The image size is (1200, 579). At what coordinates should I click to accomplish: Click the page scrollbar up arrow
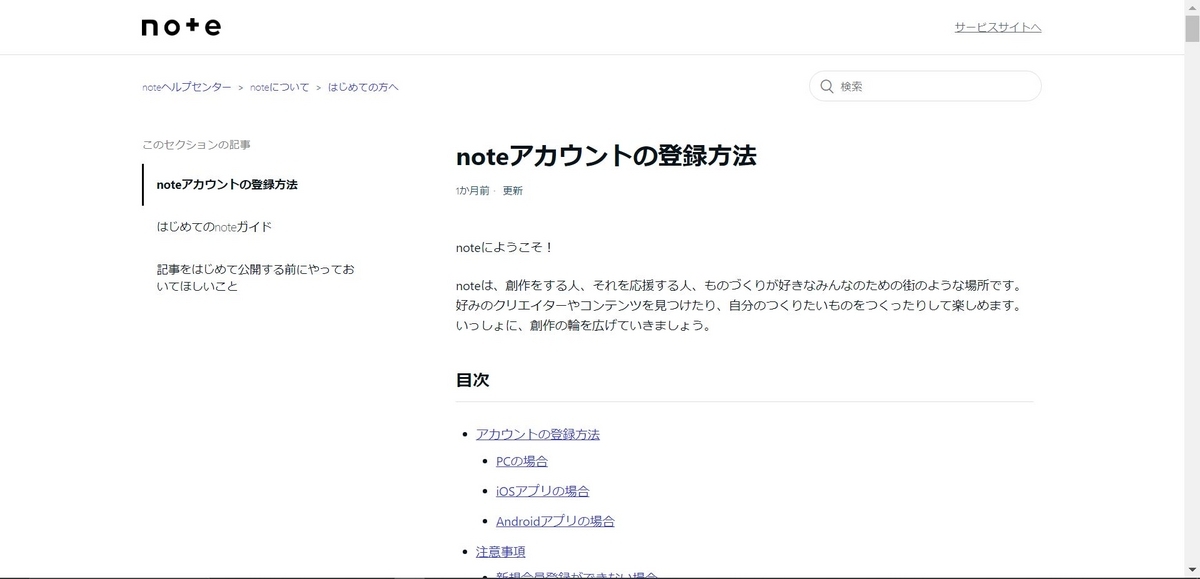pyautogui.click(x=1191, y=8)
